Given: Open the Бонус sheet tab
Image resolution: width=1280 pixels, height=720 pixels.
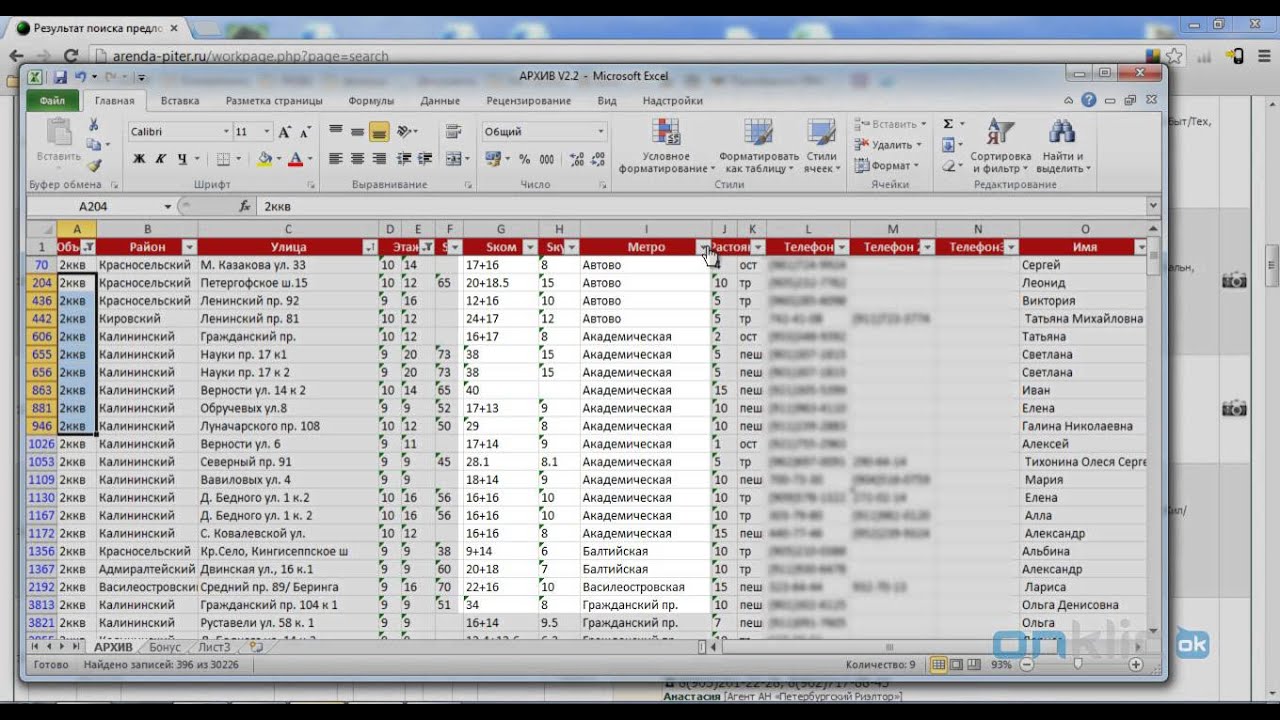Looking at the screenshot, I should click(x=165, y=647).
